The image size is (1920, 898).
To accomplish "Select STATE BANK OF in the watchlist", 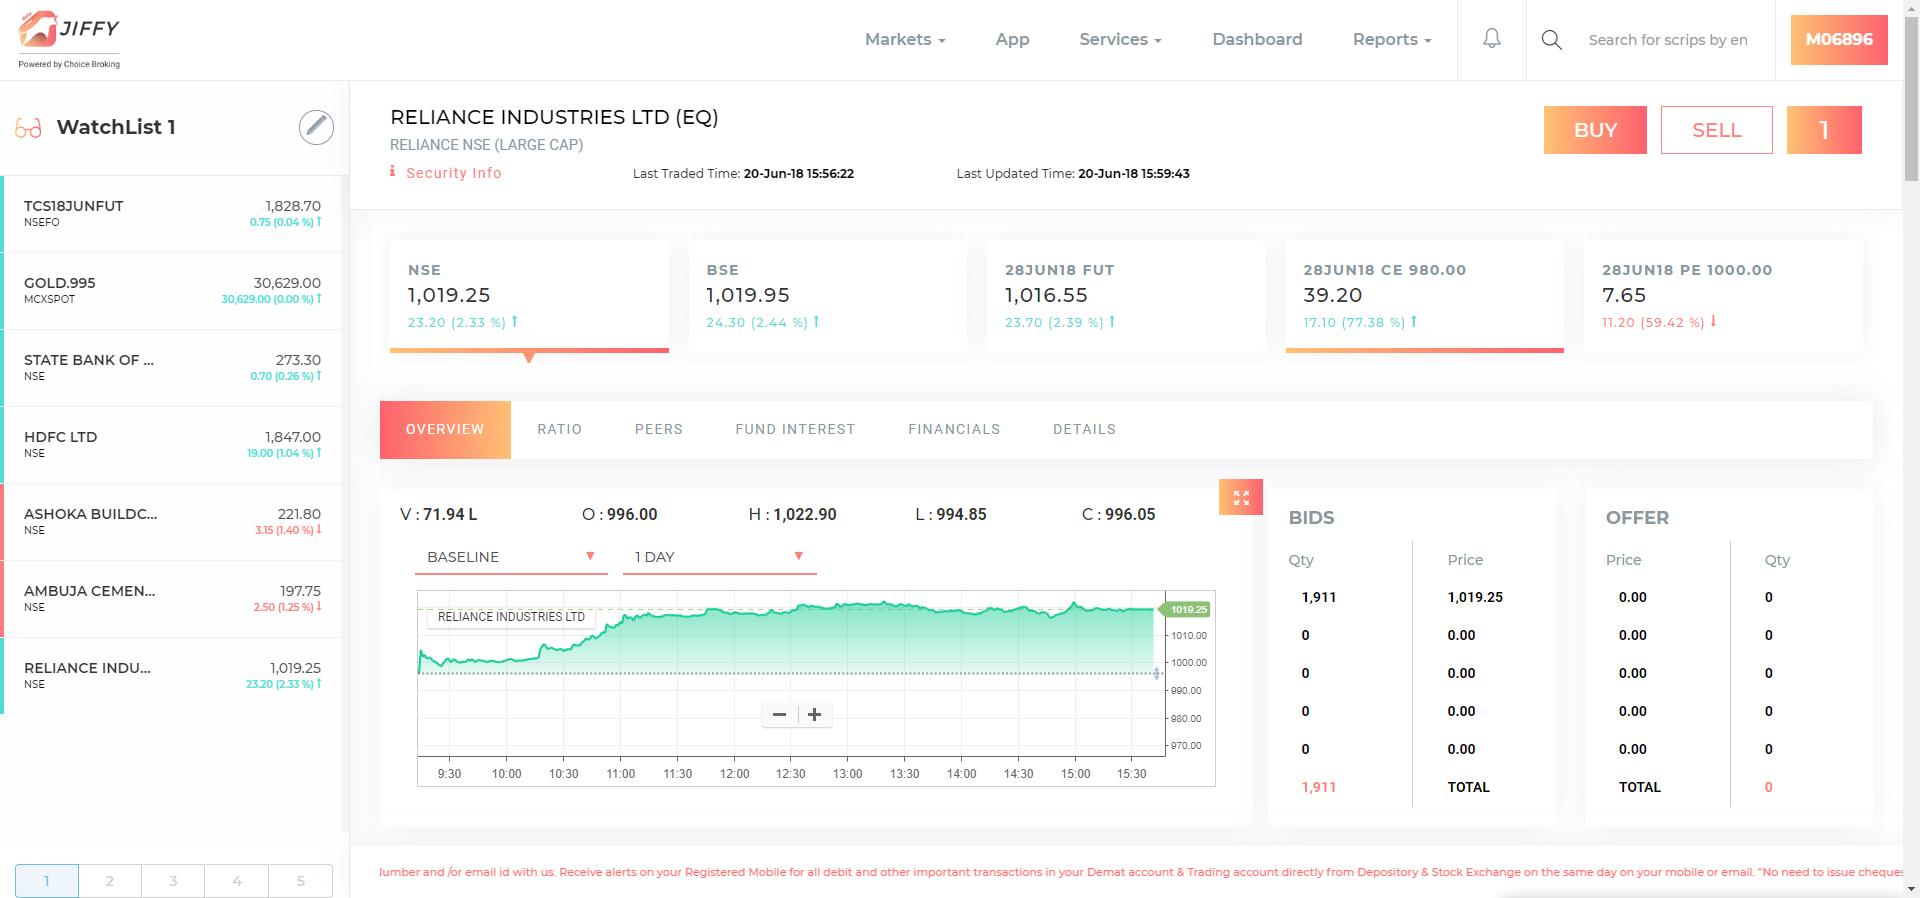I will 172,367.
